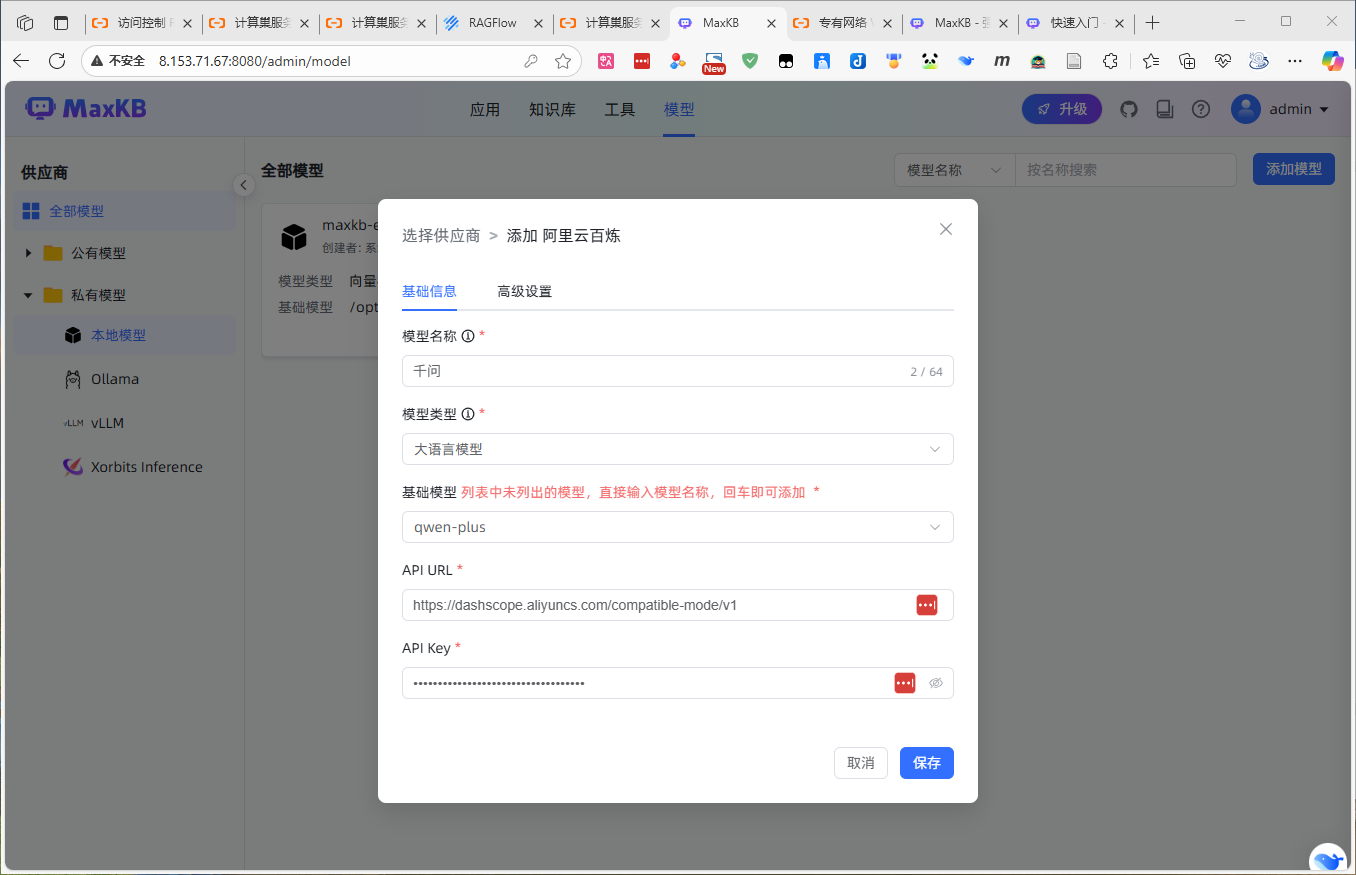Screen dimensions: 1356x875
Task: Open the documentation book icon
Action: 1164,109
